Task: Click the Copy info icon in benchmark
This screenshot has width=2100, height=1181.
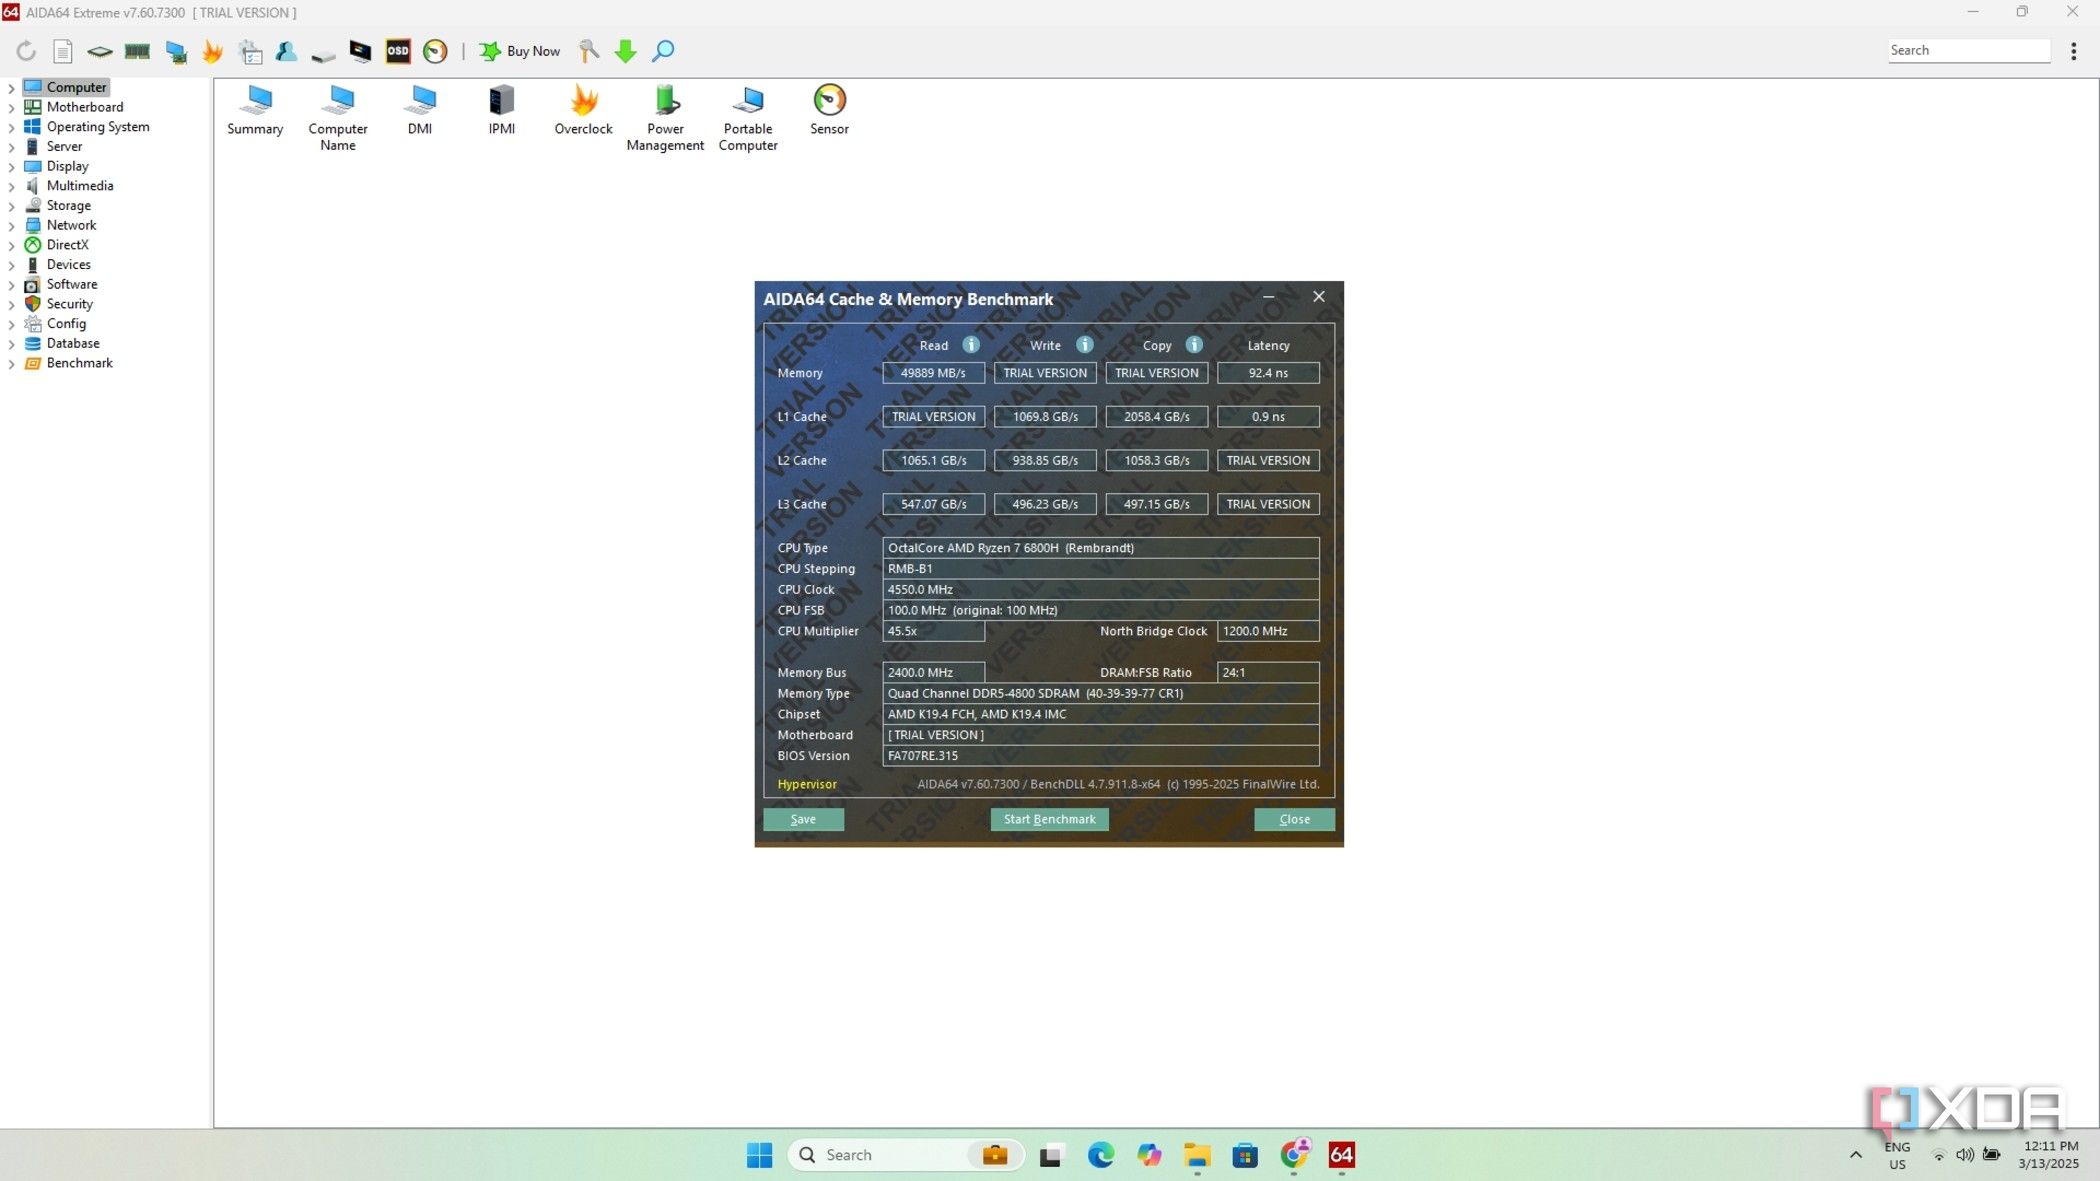Action: pos(1194,345)
